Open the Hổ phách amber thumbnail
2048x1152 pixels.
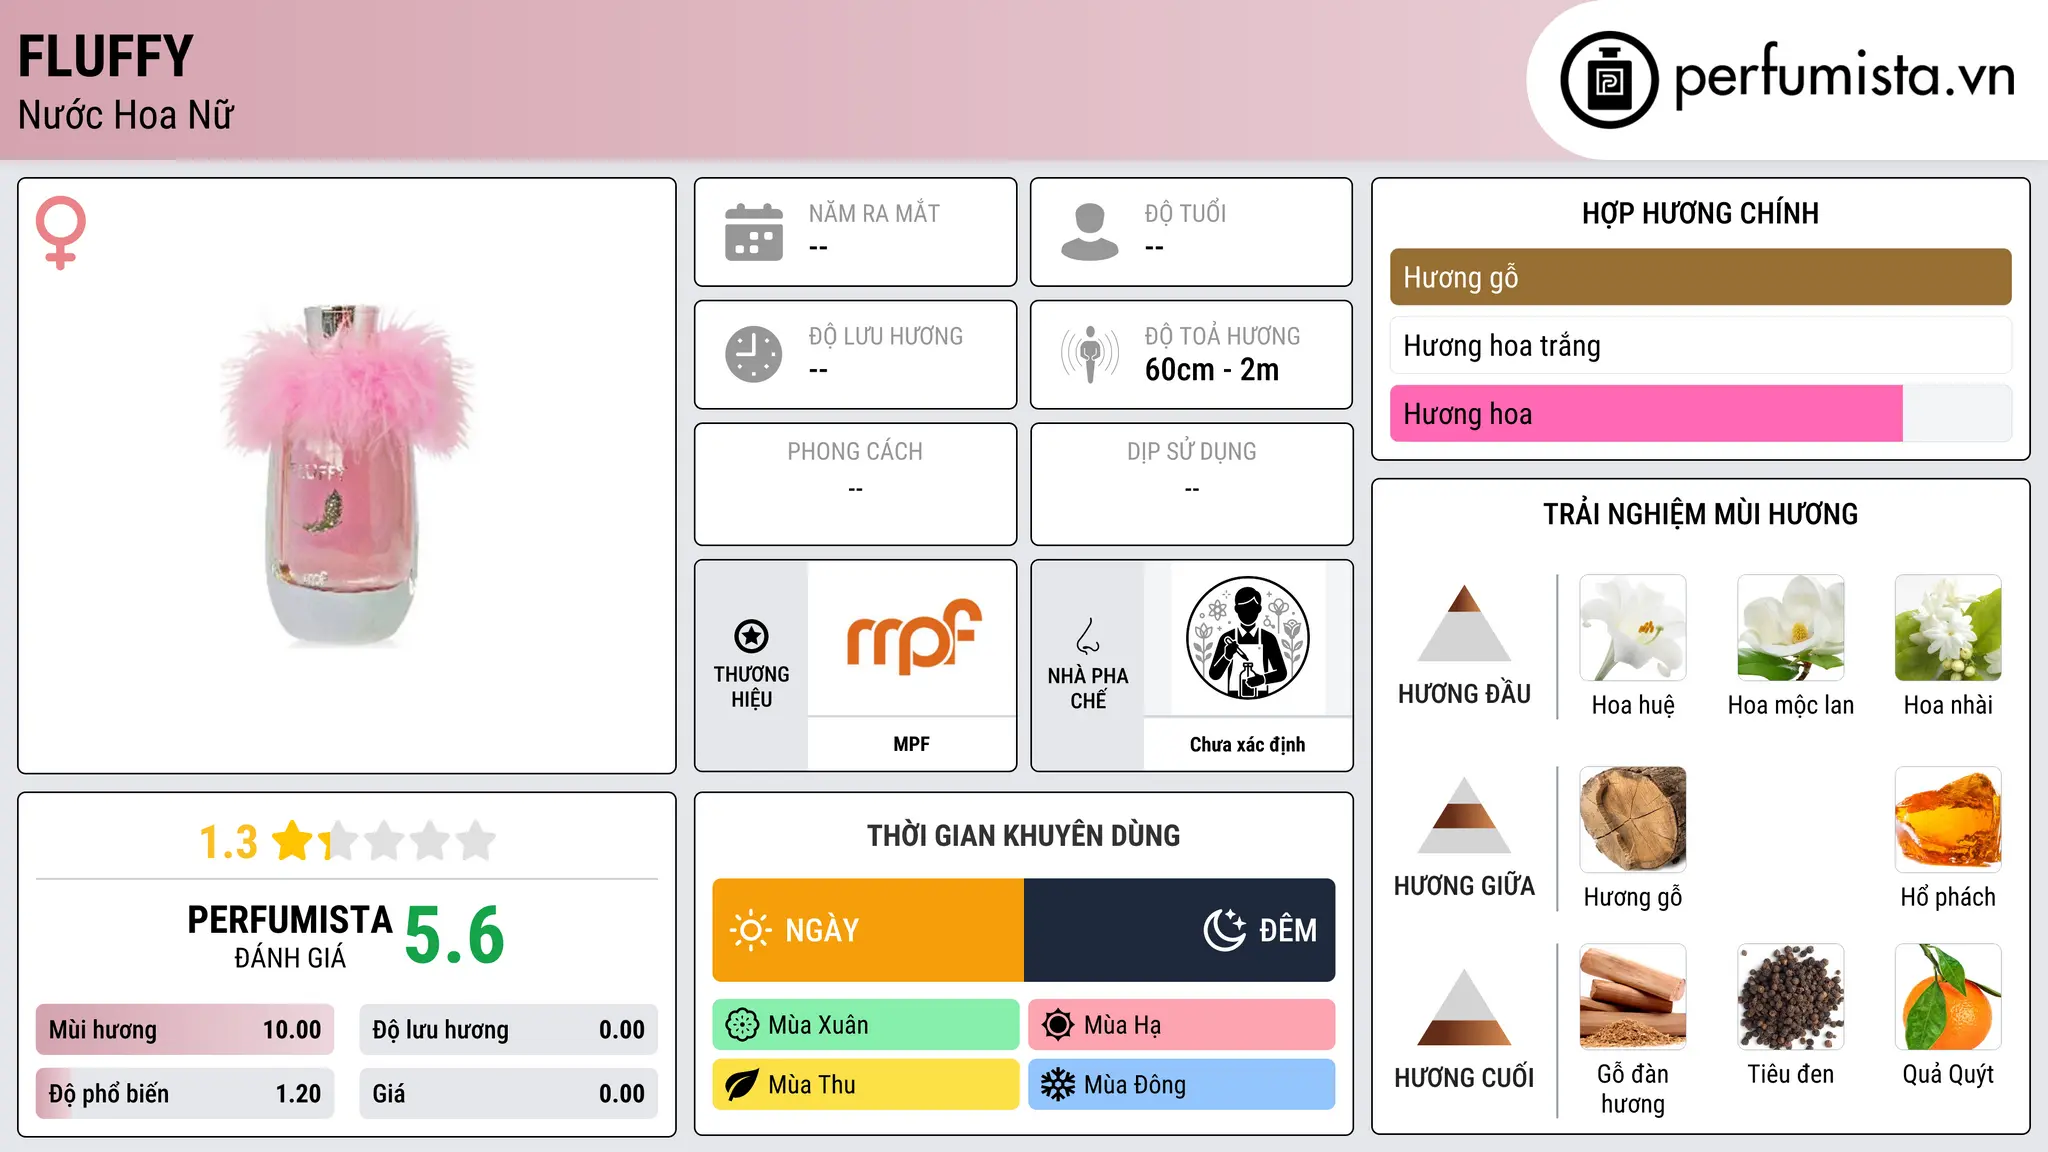click(1948, 820)
